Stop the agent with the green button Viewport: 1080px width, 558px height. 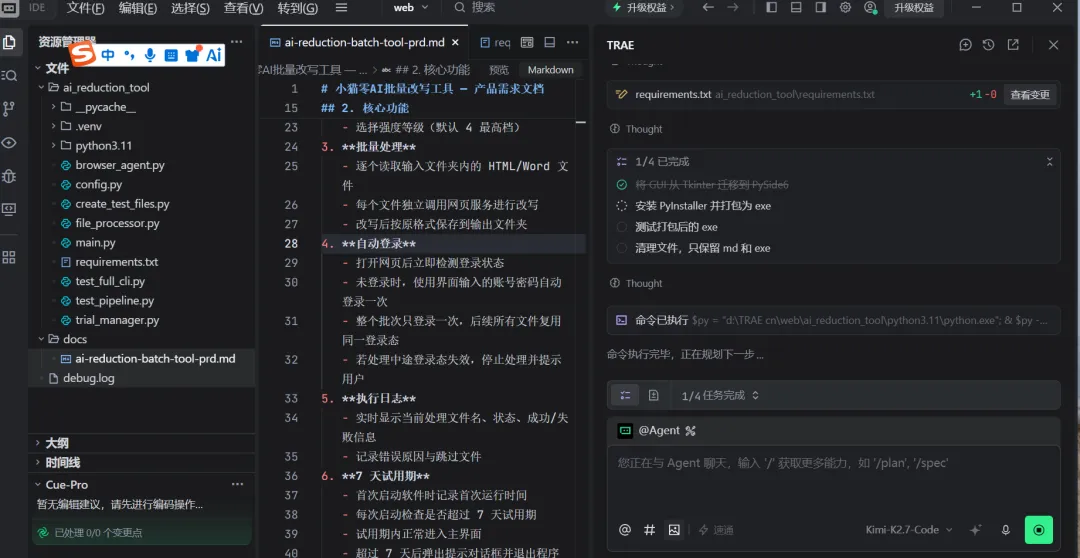coord(1039,530)
